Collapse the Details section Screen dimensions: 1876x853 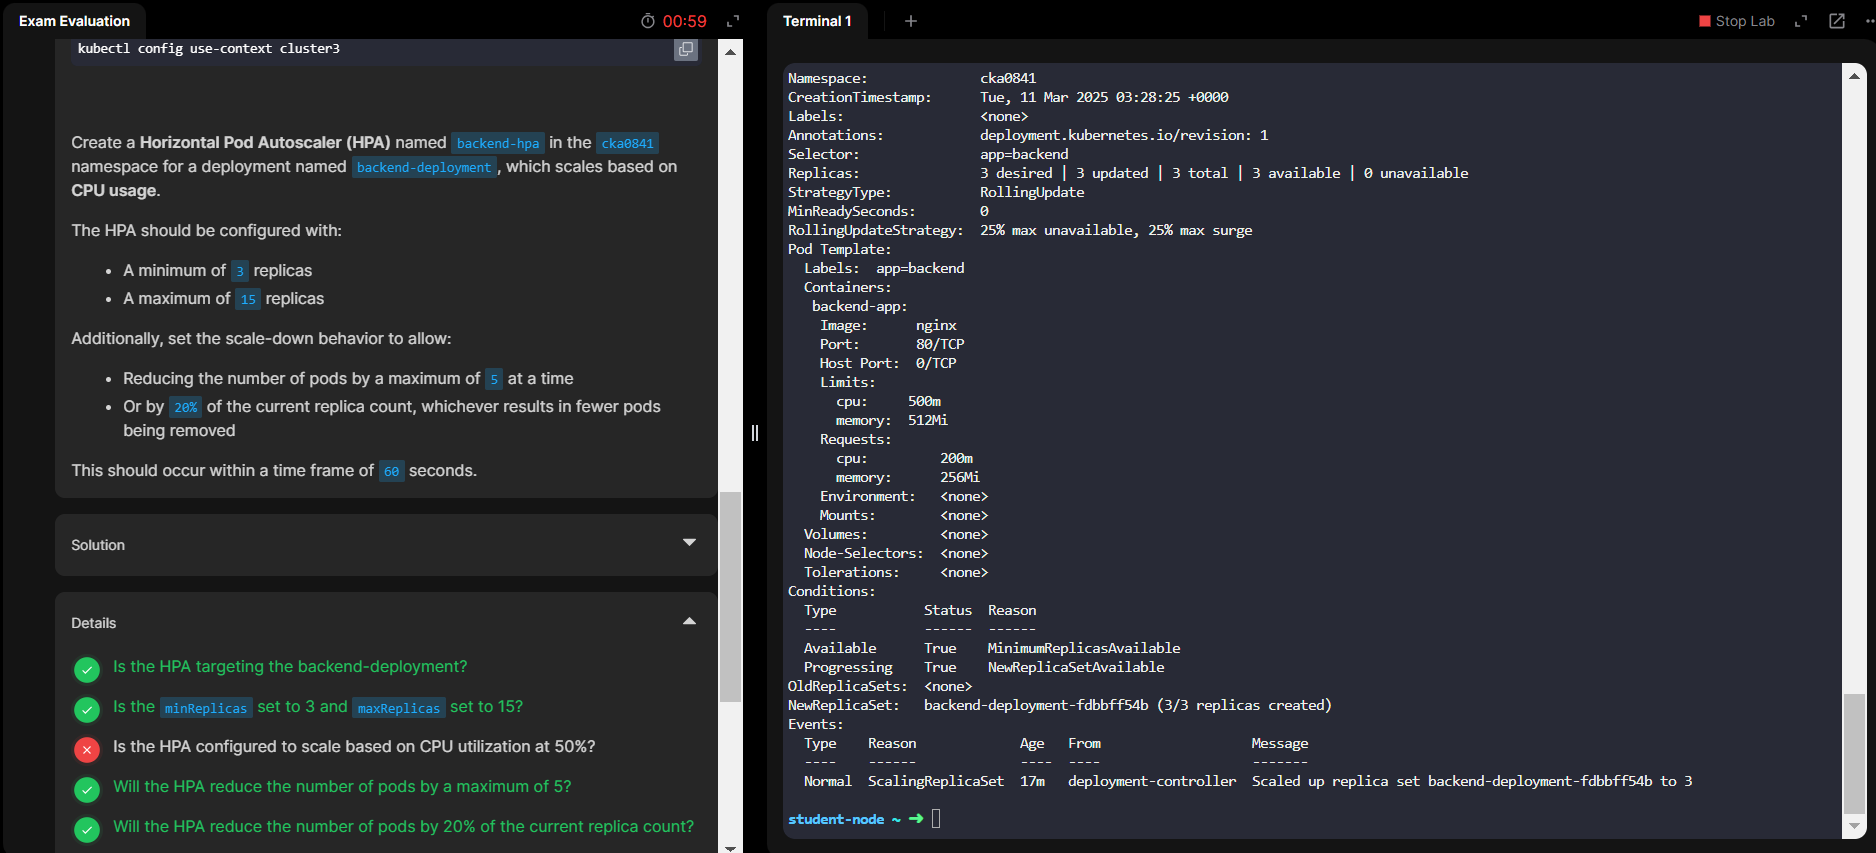(x=689, y=621)
